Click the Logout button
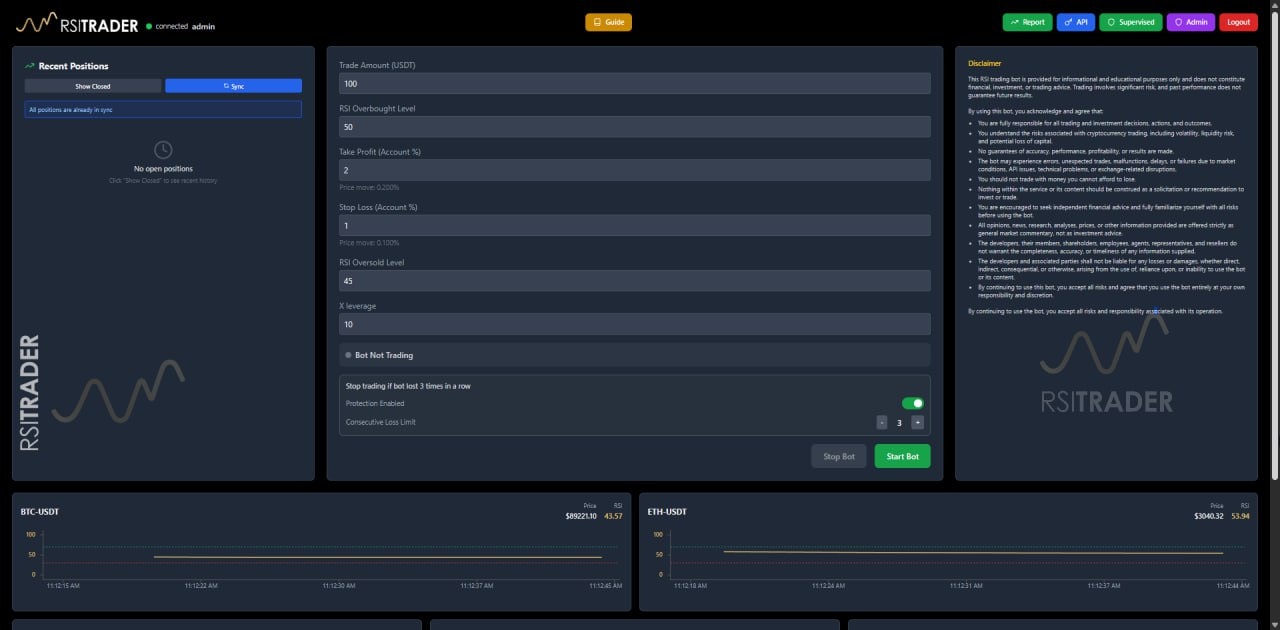Image resolution: width=1280 pixels, height=630 pixels. coord(1239,21)
